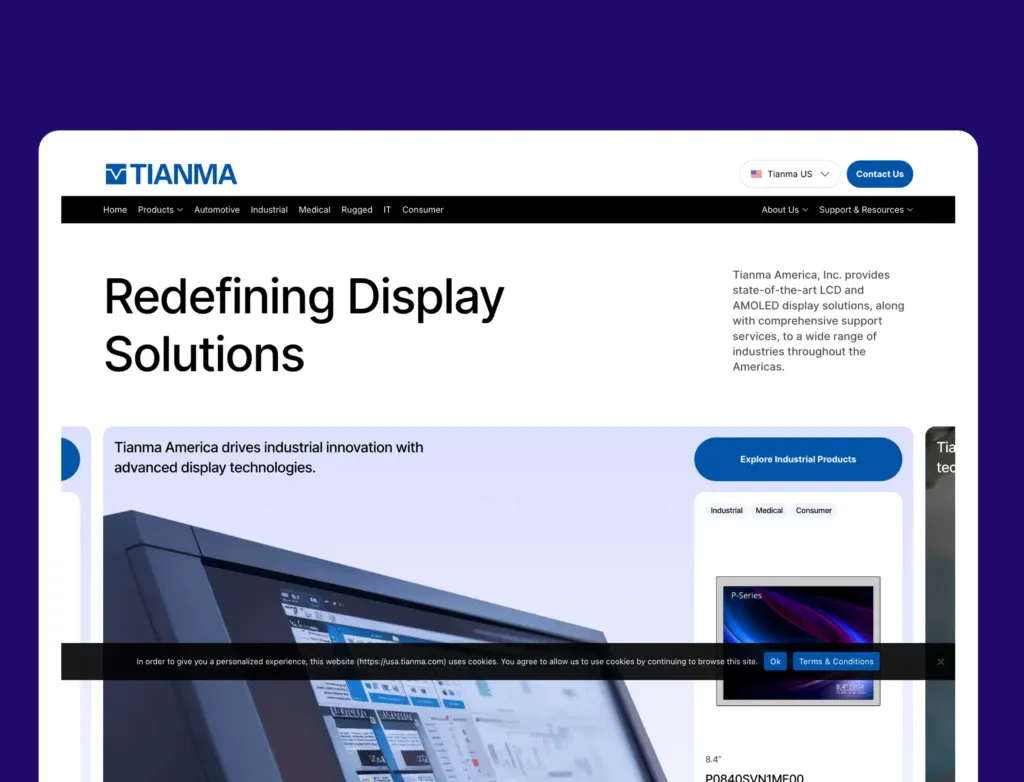
Task: Click the P-Series display product image
Action: [x=798, y=640]
